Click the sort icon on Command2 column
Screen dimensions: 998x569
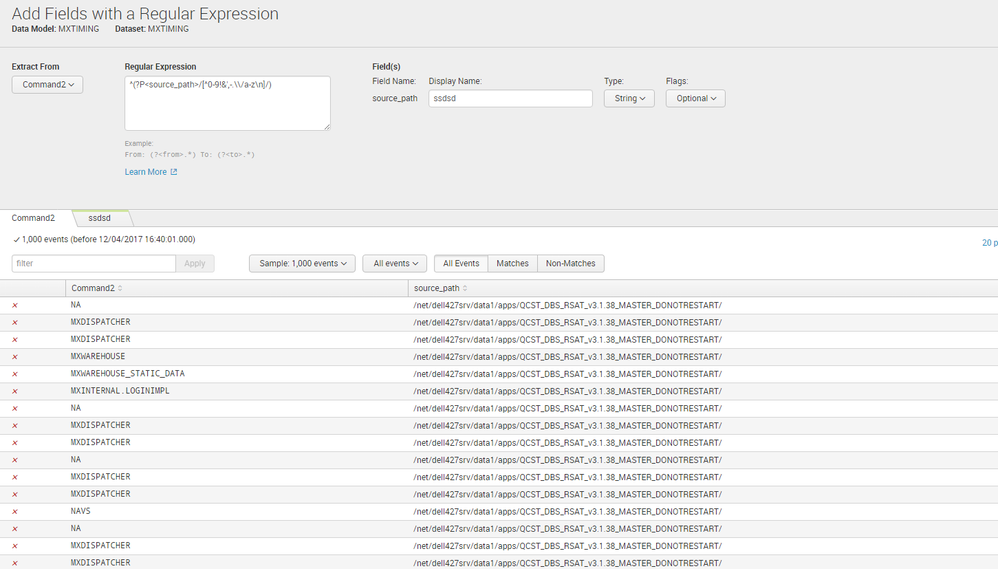pyautogui.click(x=121, y=288)
